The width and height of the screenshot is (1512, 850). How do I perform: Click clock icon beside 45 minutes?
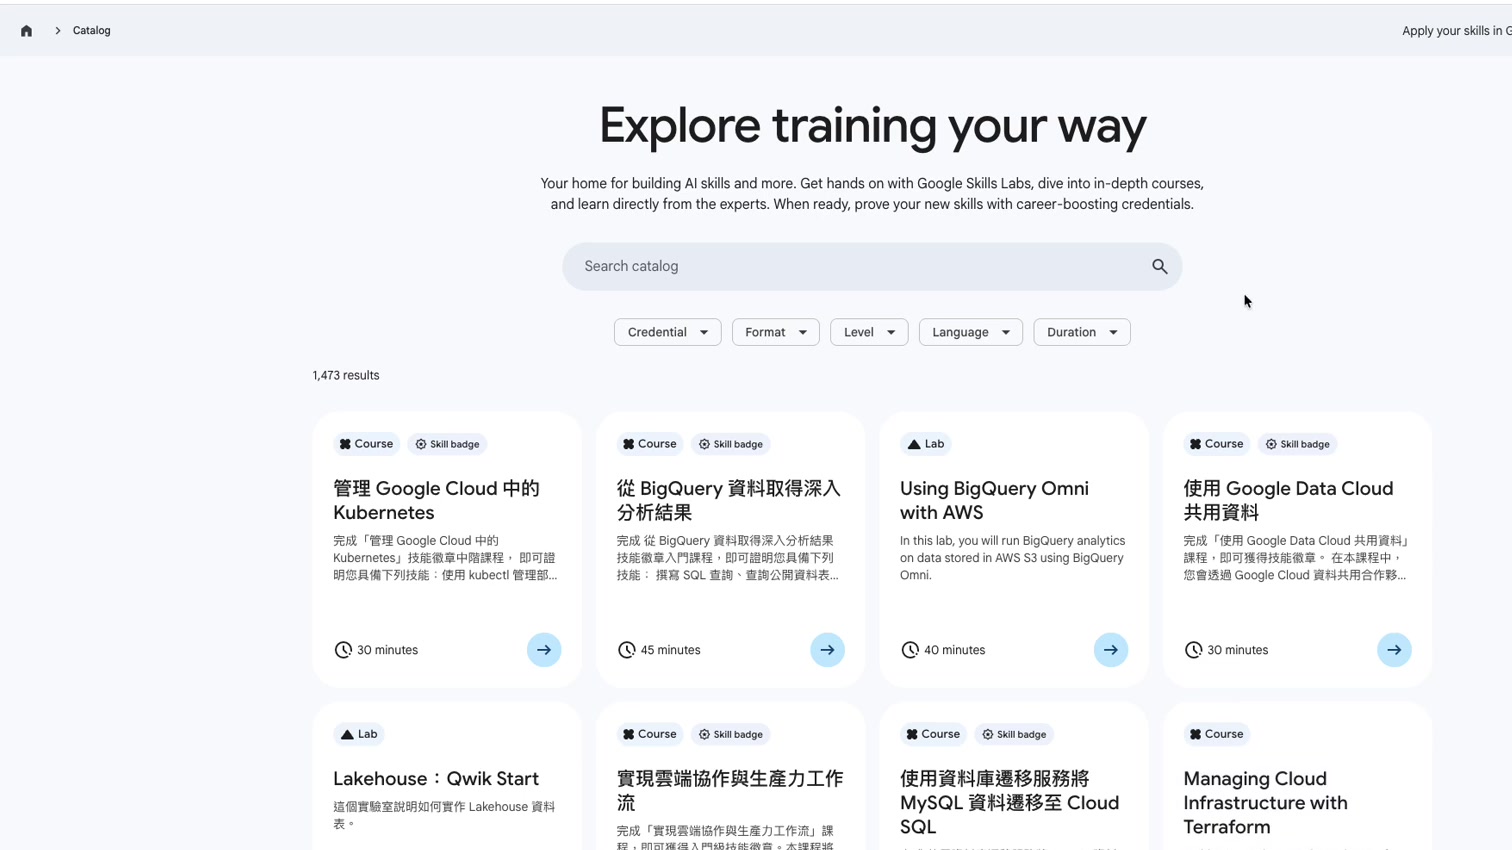coord(627,650)
